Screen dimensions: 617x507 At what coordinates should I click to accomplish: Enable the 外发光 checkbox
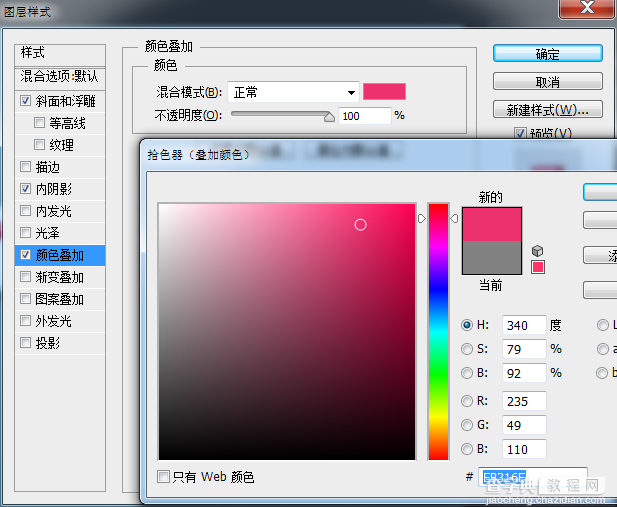coord(26,321)
